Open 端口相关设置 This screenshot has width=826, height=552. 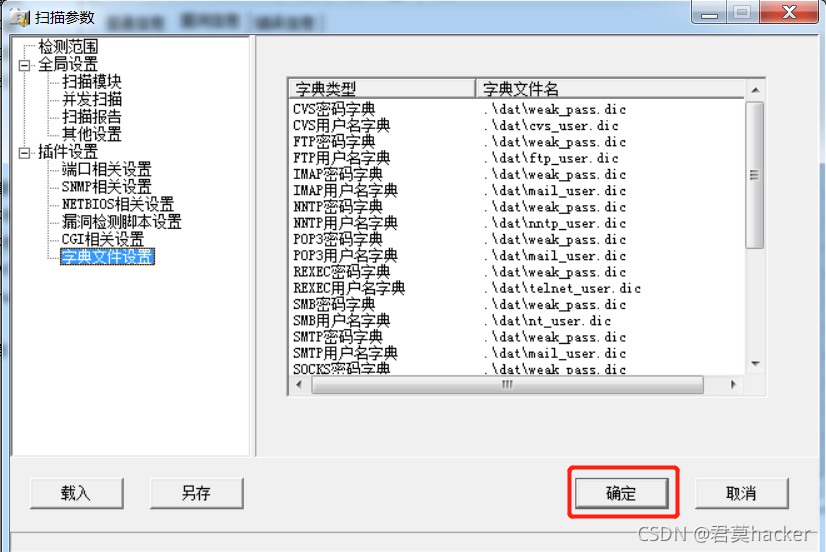[106, 169]
